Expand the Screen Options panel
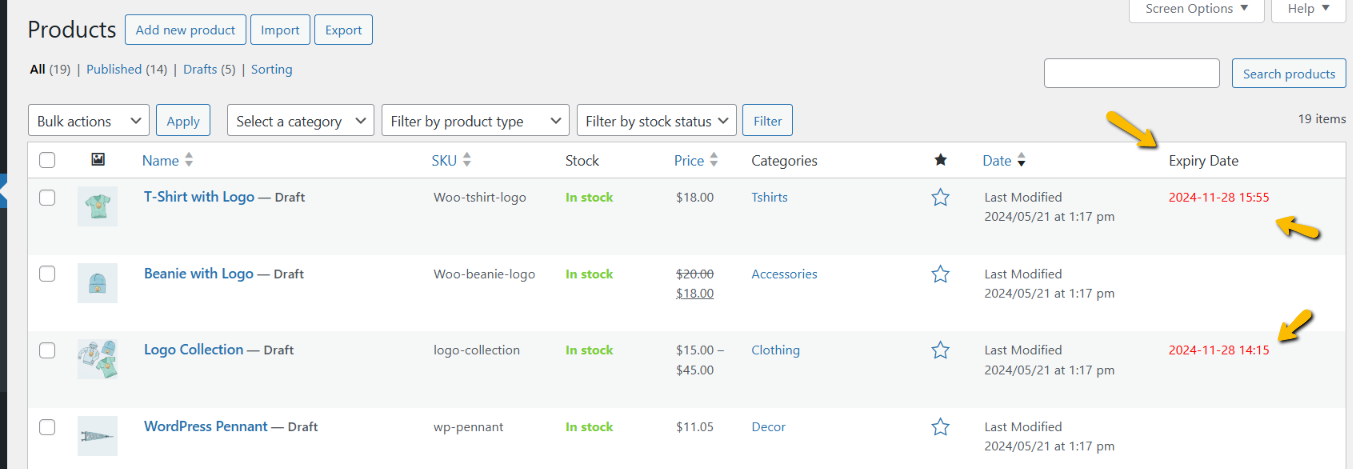 coord(1197,9)
